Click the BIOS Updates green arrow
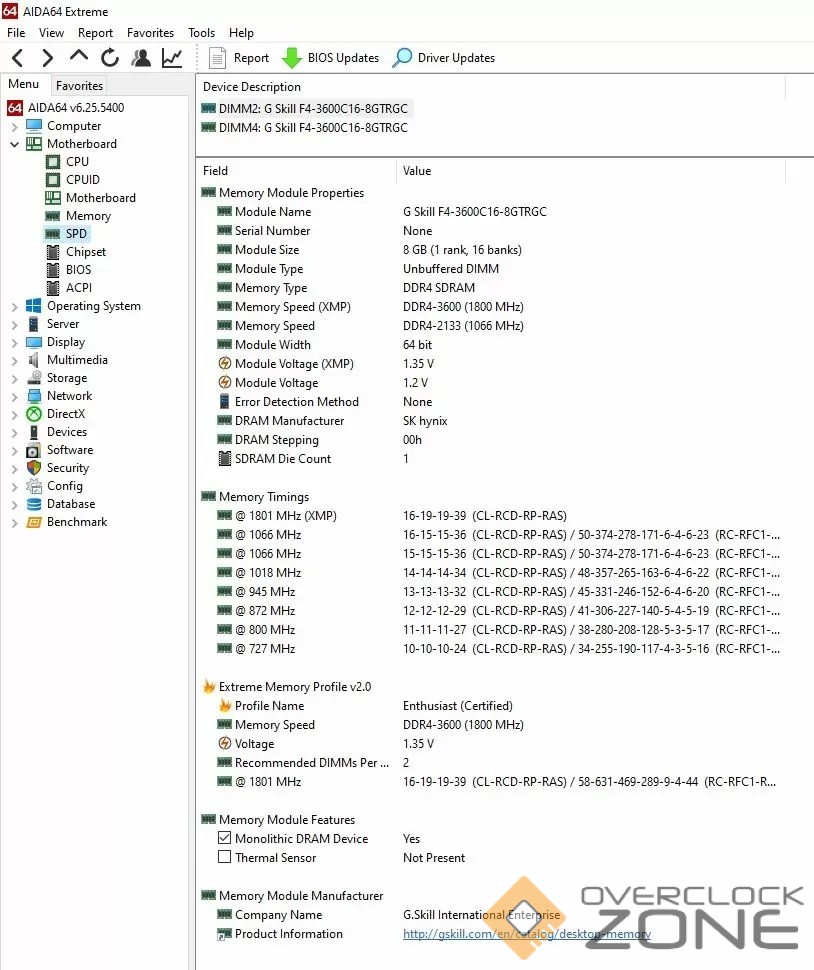The height and width of the screenshot is (970, 814). (292, 58)
